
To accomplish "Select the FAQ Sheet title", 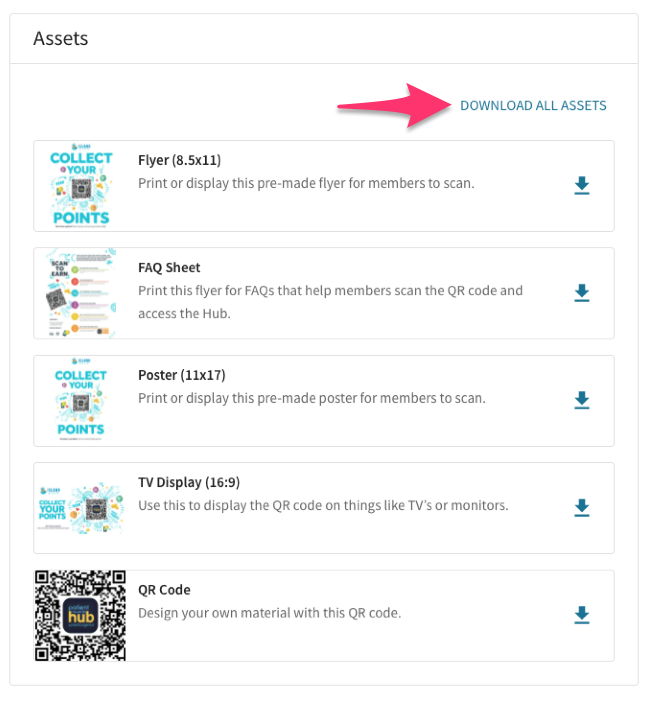I will [x=169, y=268].
